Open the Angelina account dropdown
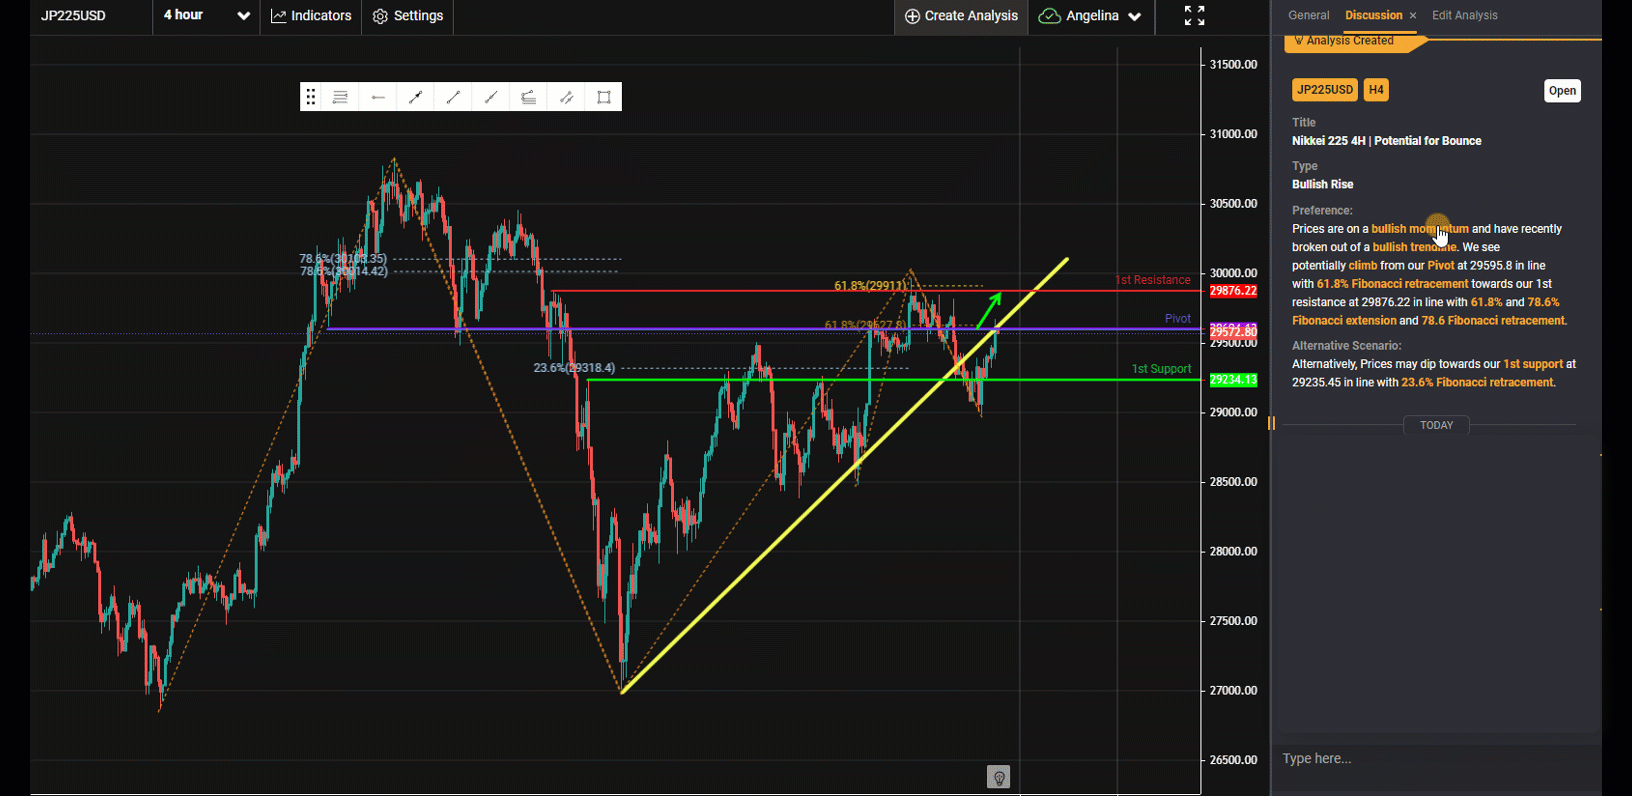Screen dimensions: 1632x796 [x=1090, y=16]
